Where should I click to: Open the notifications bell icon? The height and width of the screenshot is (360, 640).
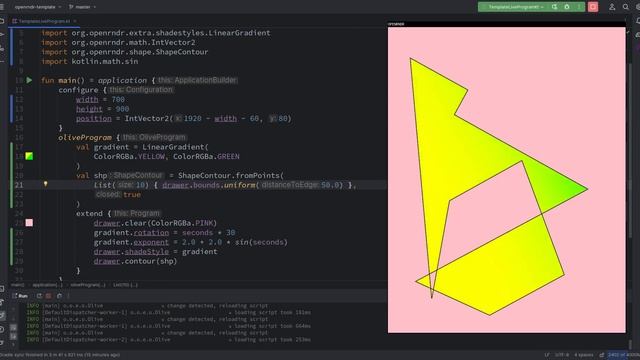[x=637, y=20]
